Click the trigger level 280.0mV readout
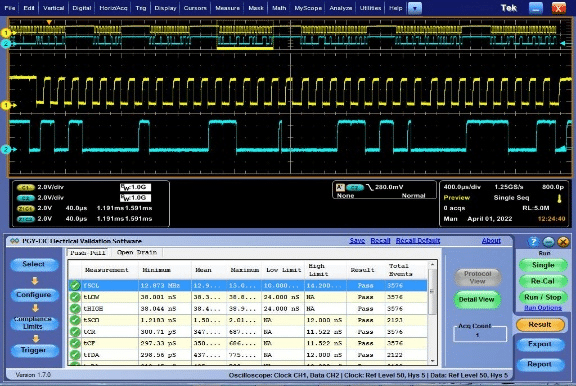 (389, 187)
